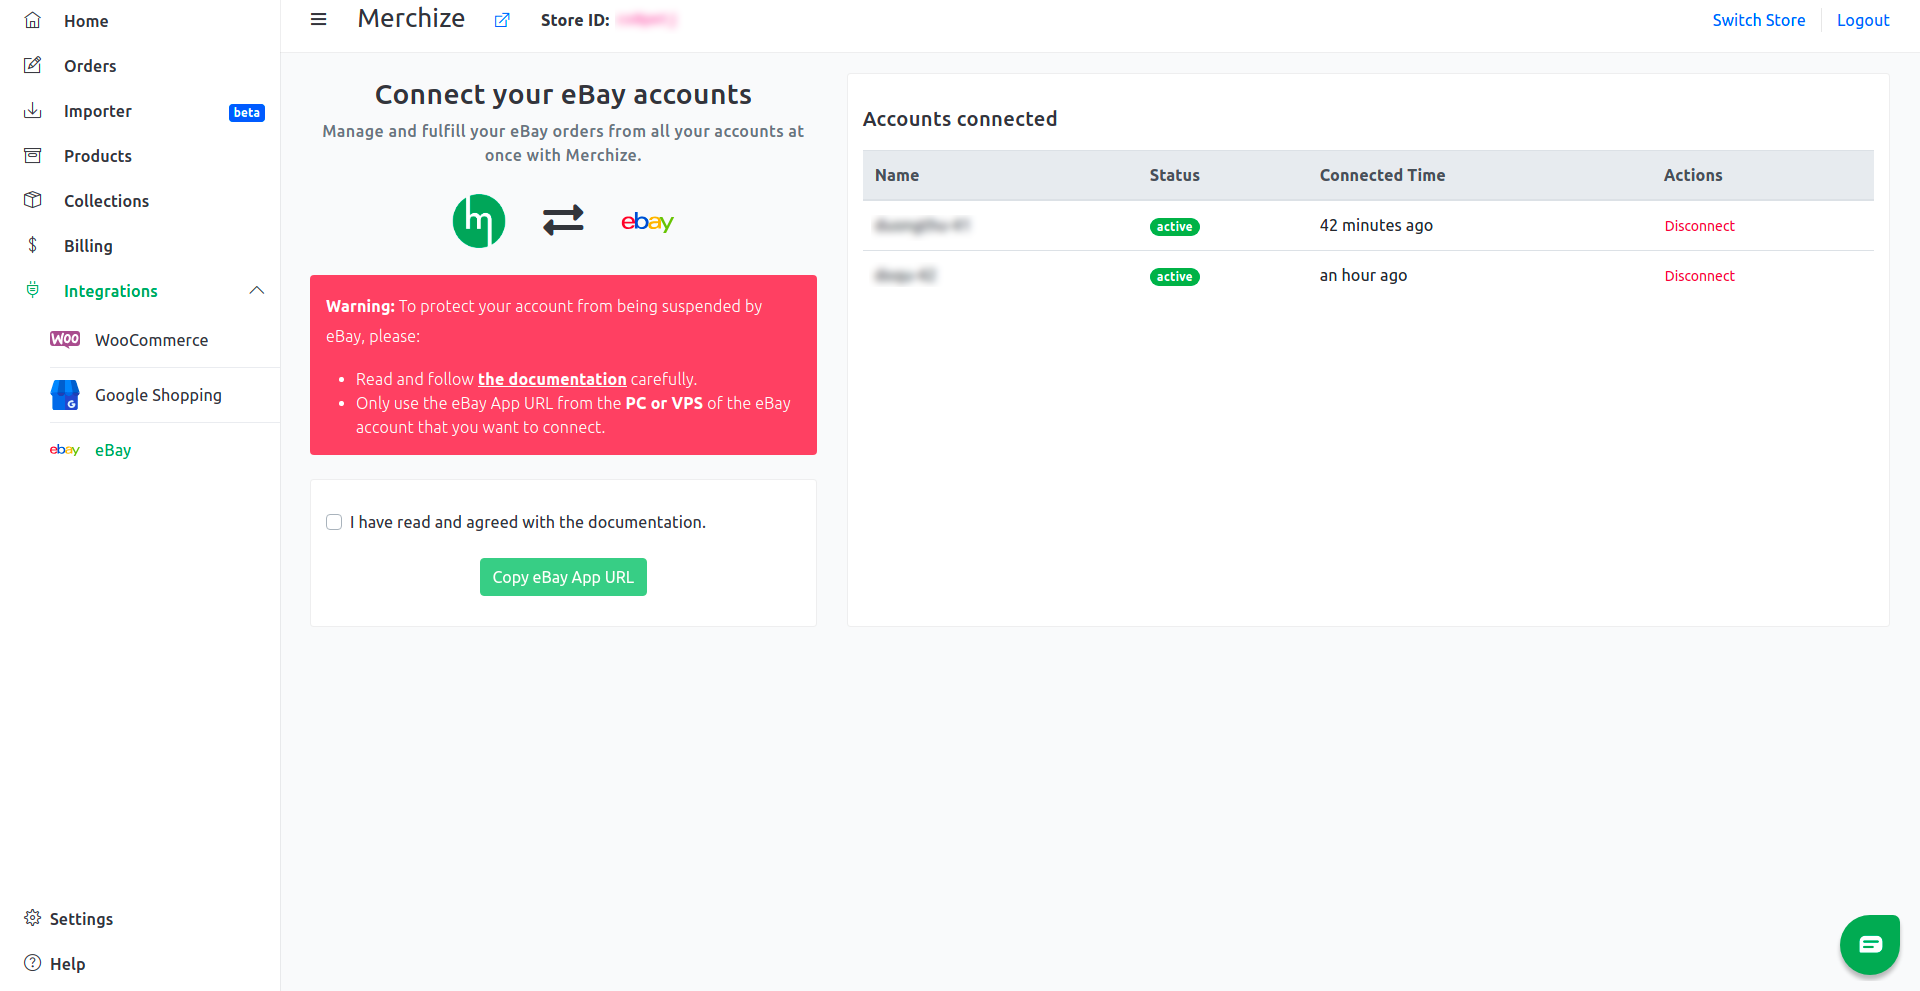The image size is (1920, 991).
Task: Click the Name column header
Action: click(x=897, y=175)
